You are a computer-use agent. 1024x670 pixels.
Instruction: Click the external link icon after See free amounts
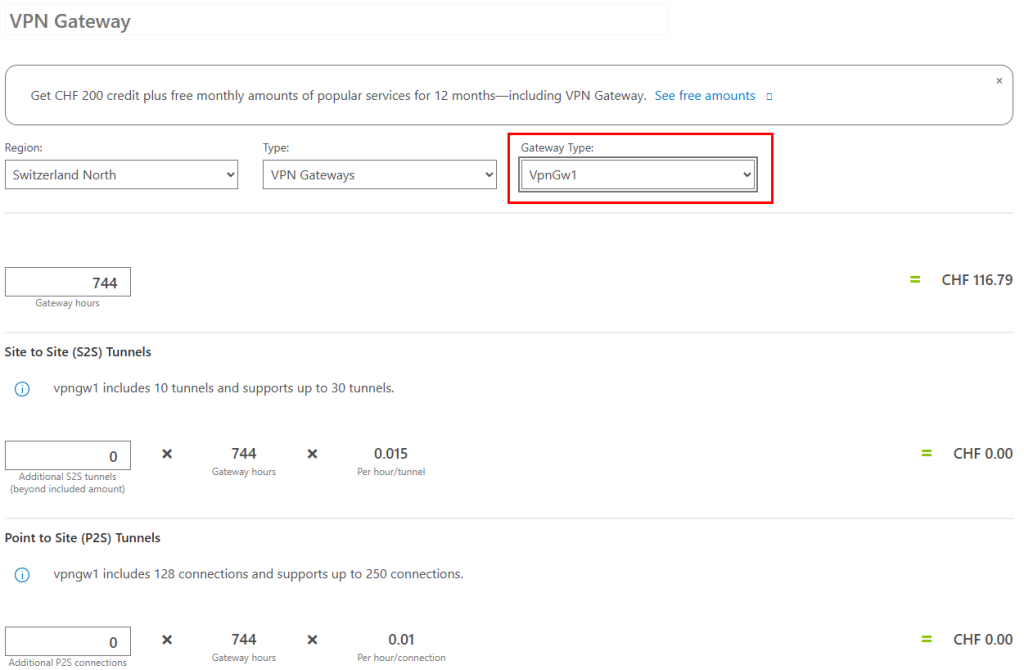[769, 97]
